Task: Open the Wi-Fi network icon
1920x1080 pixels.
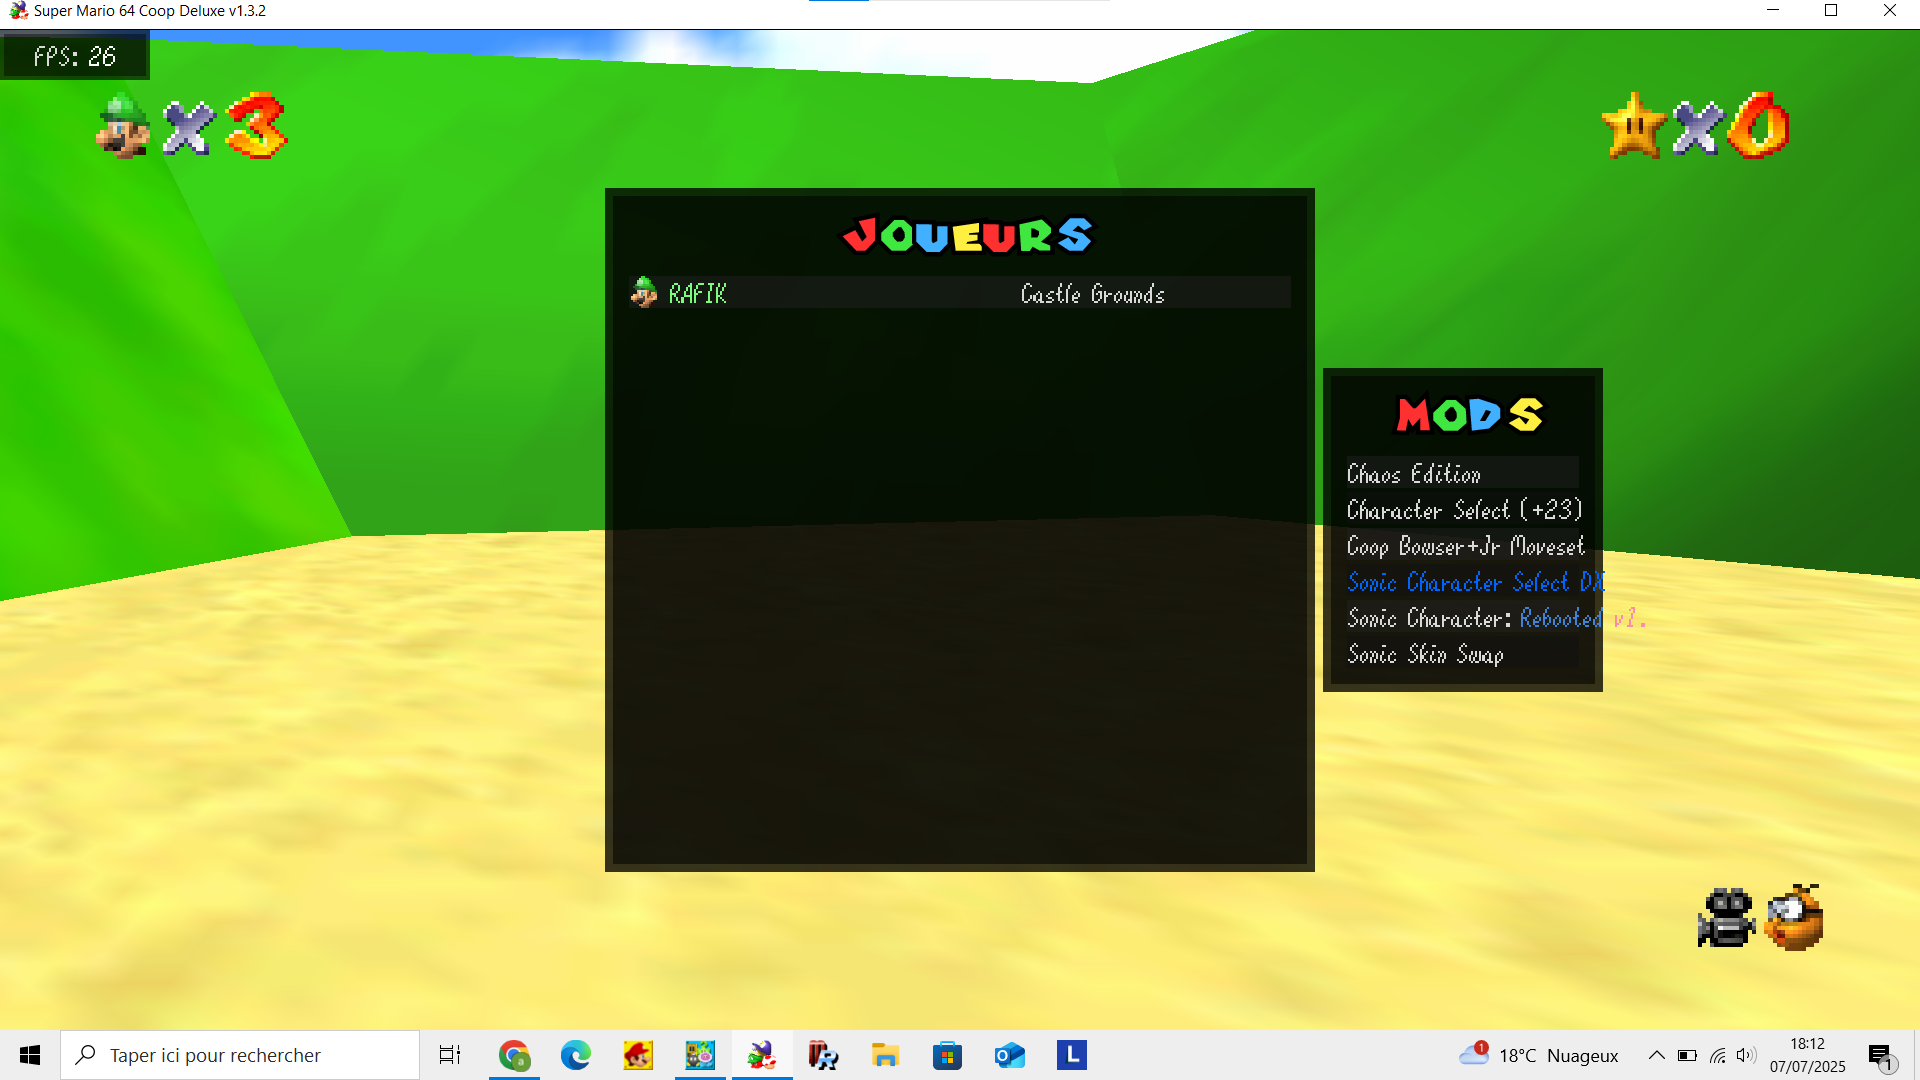Action: [1717, 1055]
